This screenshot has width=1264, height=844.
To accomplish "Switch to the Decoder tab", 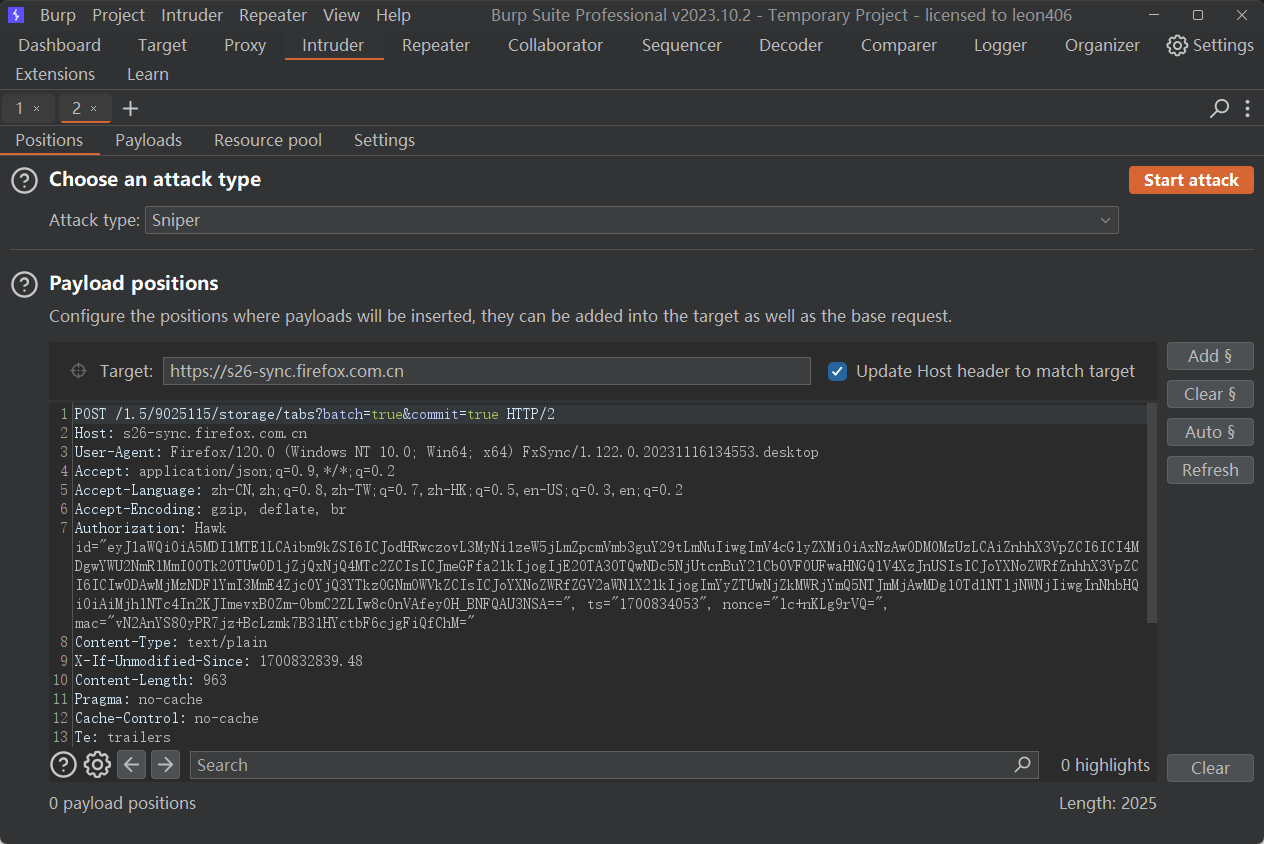I will coord(791,45).
